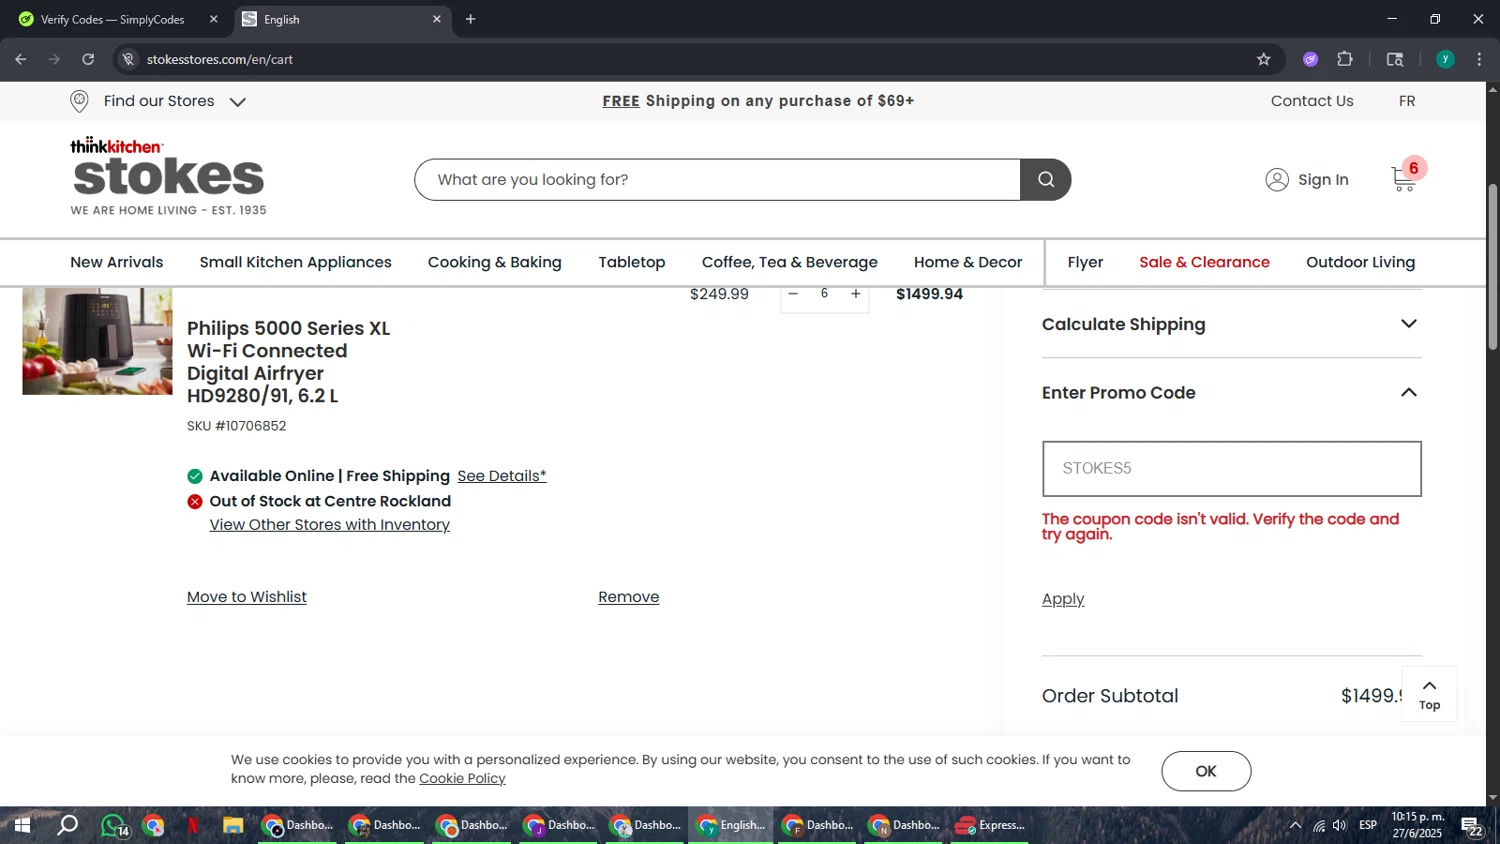This screenshot has height=844, width=1500.
Task: Click the Sign In user icon
Action: point(1277,180)
